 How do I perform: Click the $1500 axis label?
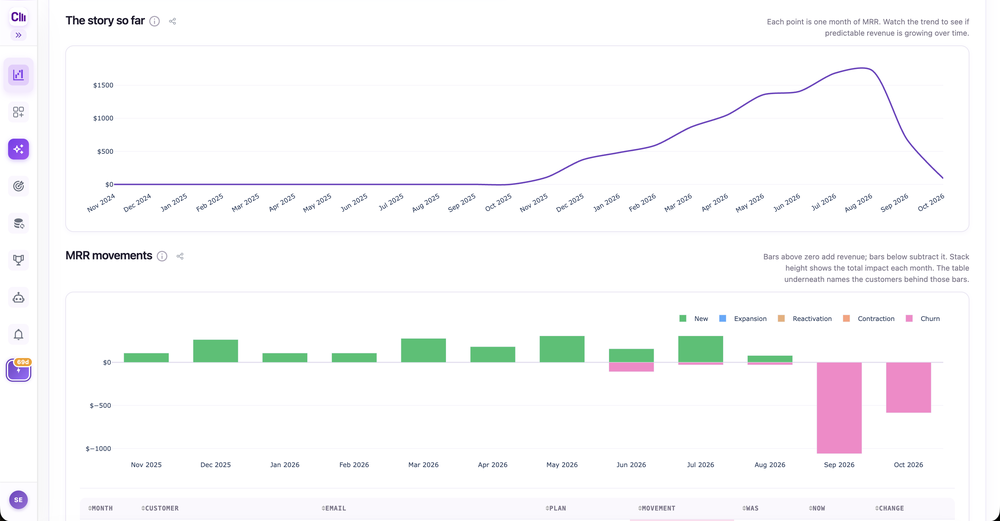103,85
